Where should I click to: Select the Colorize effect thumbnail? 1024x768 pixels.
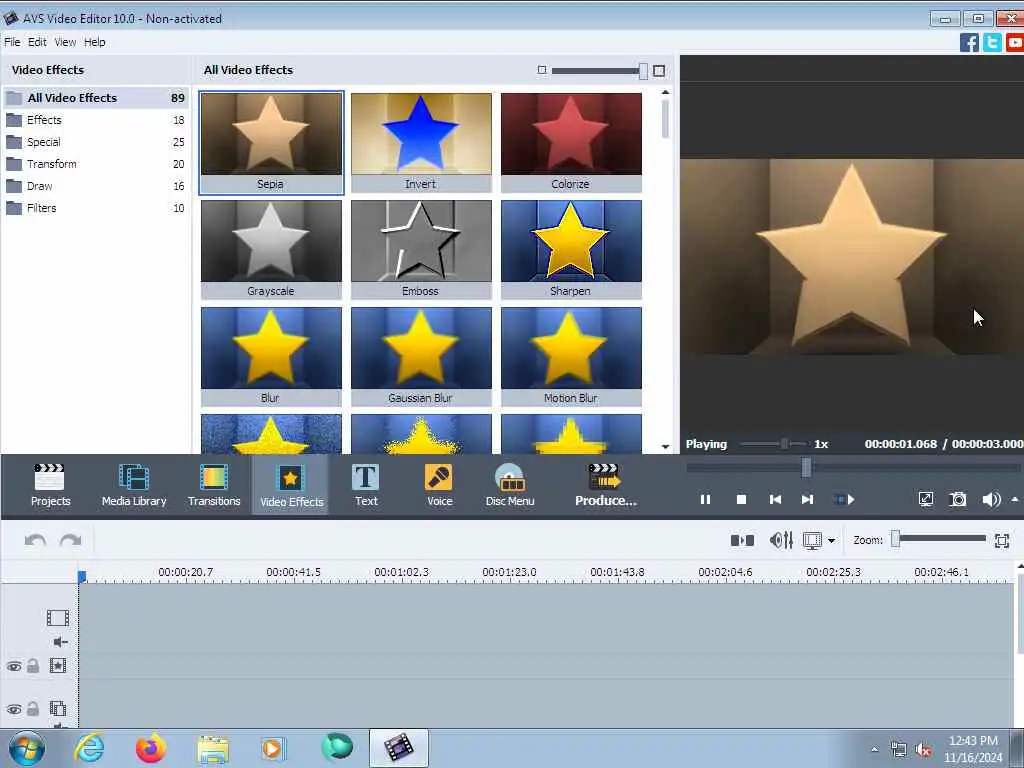tap(571, 142)
